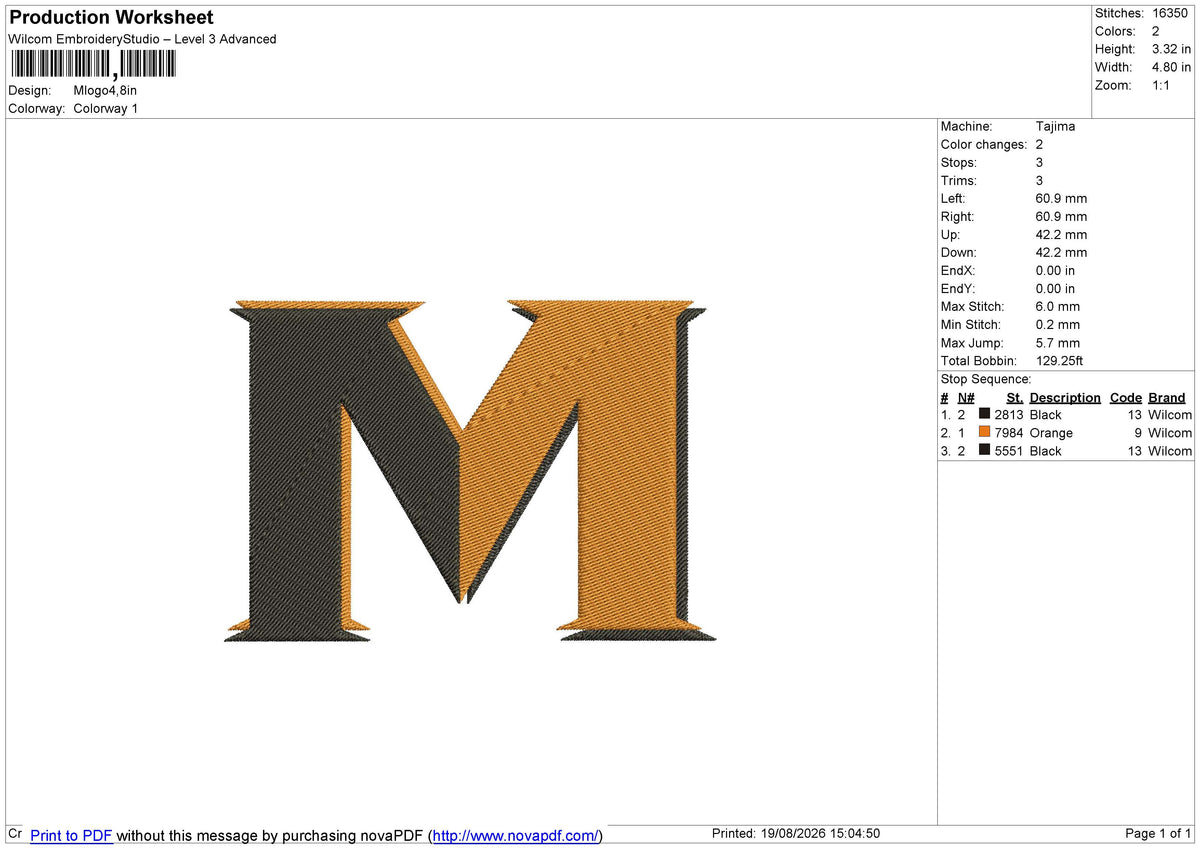Select the Zoom value 1:1
This screenshot has height=848, width=1200.
[1161, 85]
